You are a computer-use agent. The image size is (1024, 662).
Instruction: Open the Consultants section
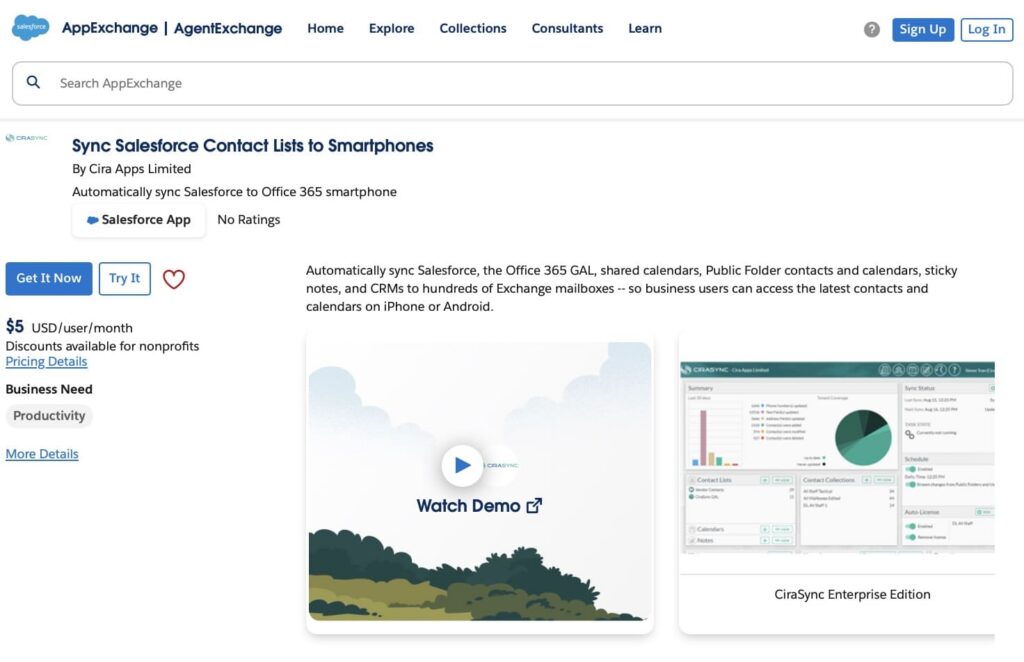point(567,28)
